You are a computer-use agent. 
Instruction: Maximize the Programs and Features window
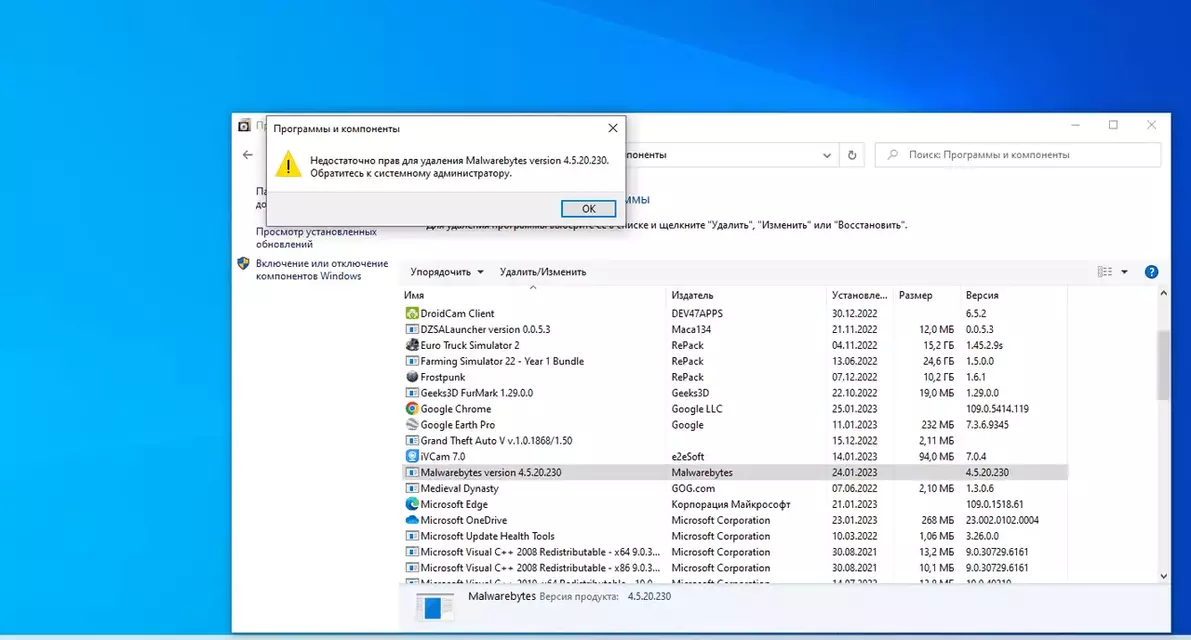(1113, 125)
